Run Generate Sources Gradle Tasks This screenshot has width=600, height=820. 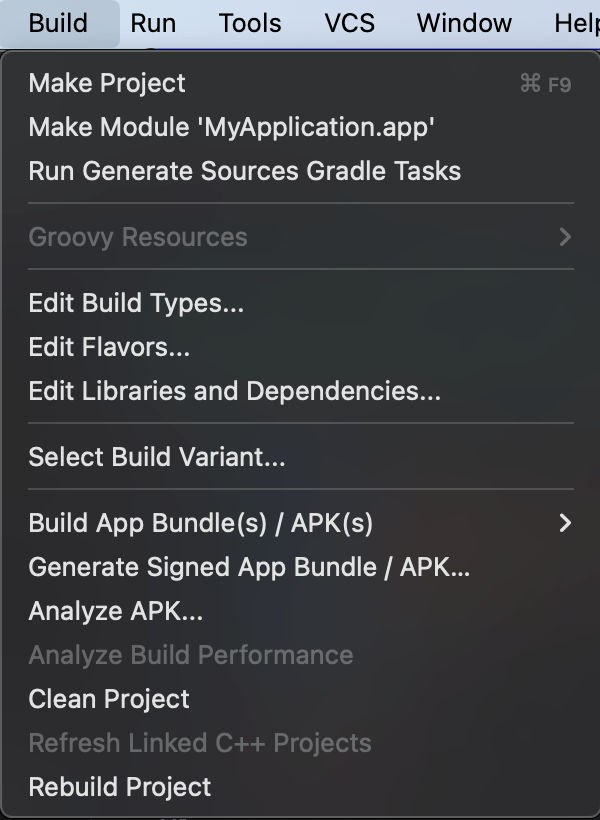[300, 171]
